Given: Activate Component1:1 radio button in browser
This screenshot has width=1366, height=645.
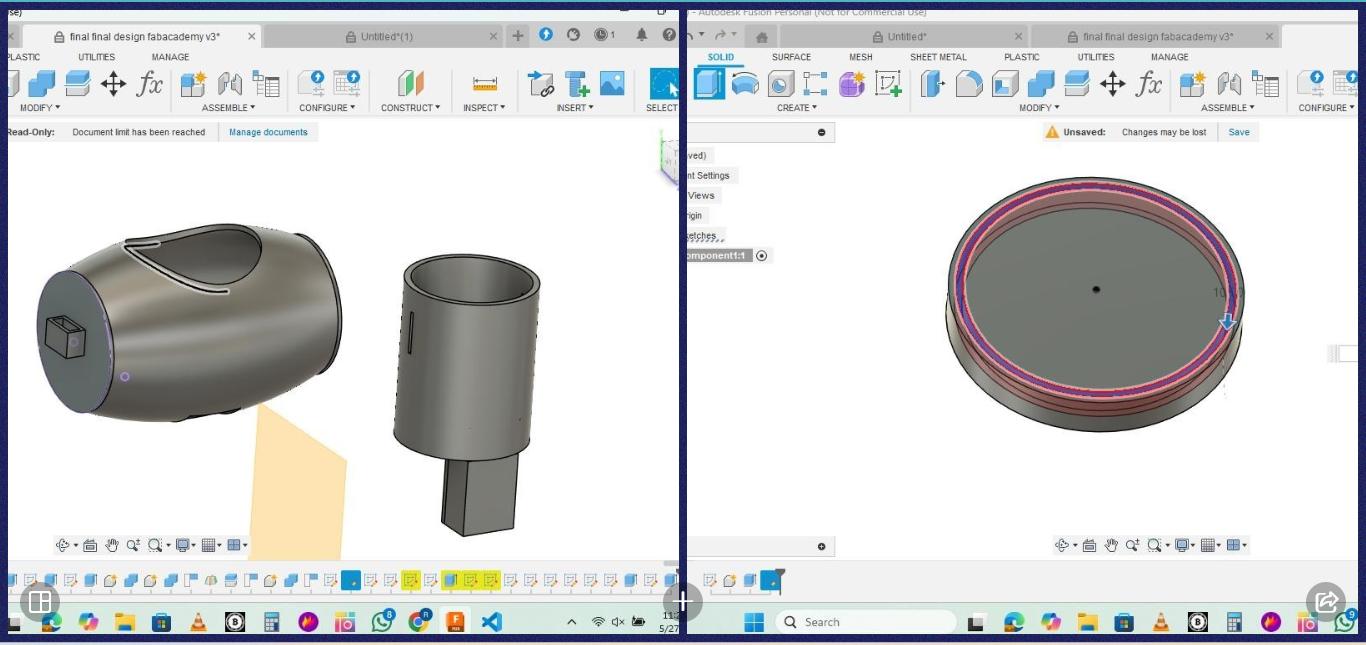Looking at the screenshot, I should 762,256.
